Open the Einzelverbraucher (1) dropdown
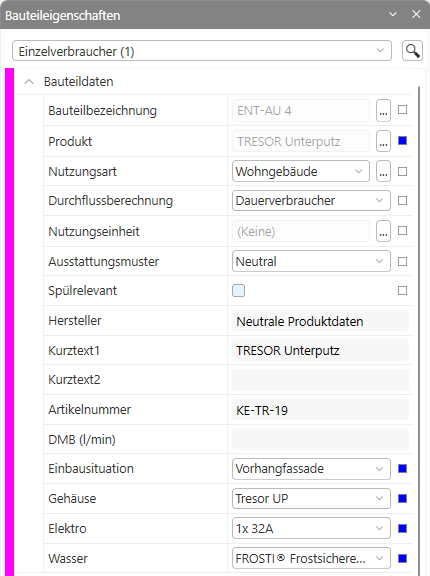430x576 pixels. (202, 51)
